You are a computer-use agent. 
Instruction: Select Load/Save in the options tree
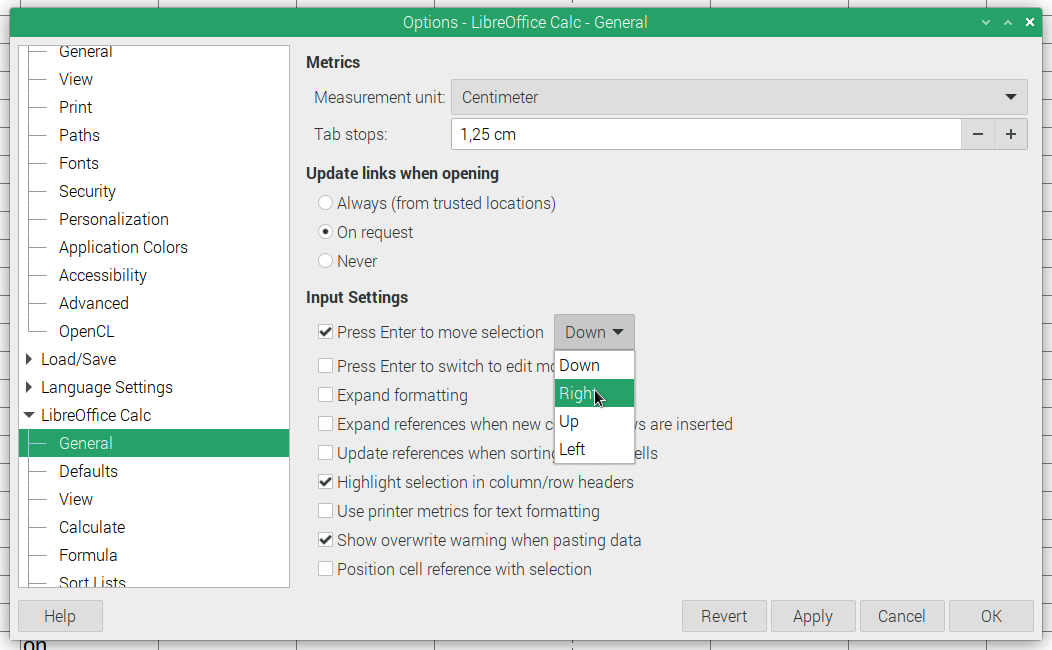(78, 360)
